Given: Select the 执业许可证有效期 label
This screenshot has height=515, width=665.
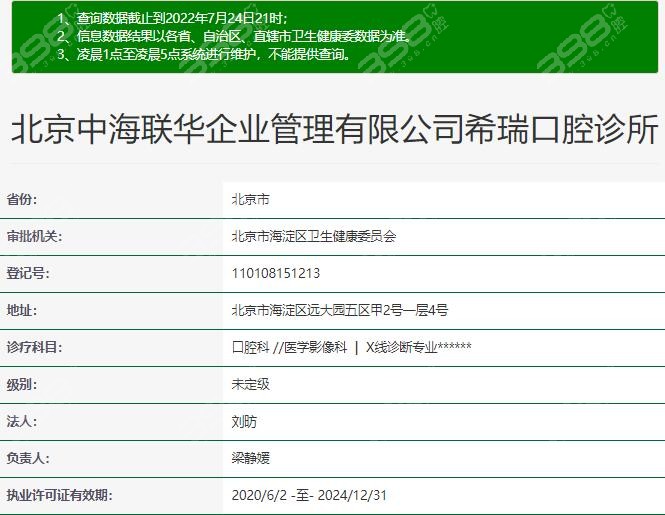Looking at the screenshot, I should pyautogui.click(x=59, y=495).
